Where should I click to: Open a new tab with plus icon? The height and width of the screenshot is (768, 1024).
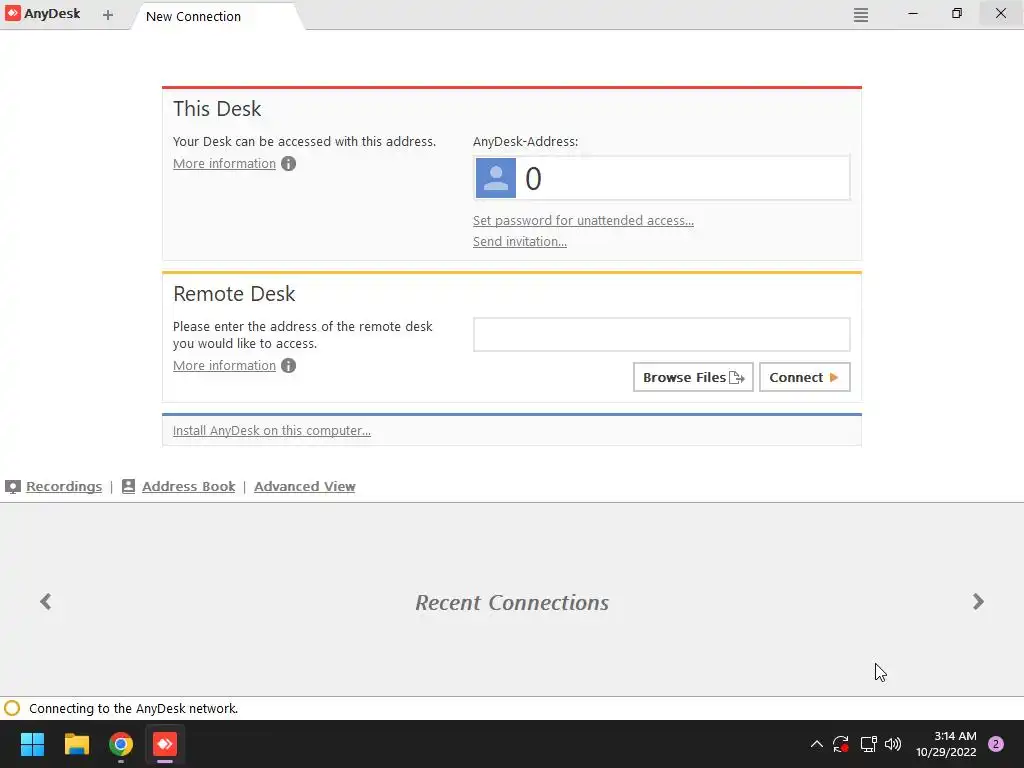108,15
